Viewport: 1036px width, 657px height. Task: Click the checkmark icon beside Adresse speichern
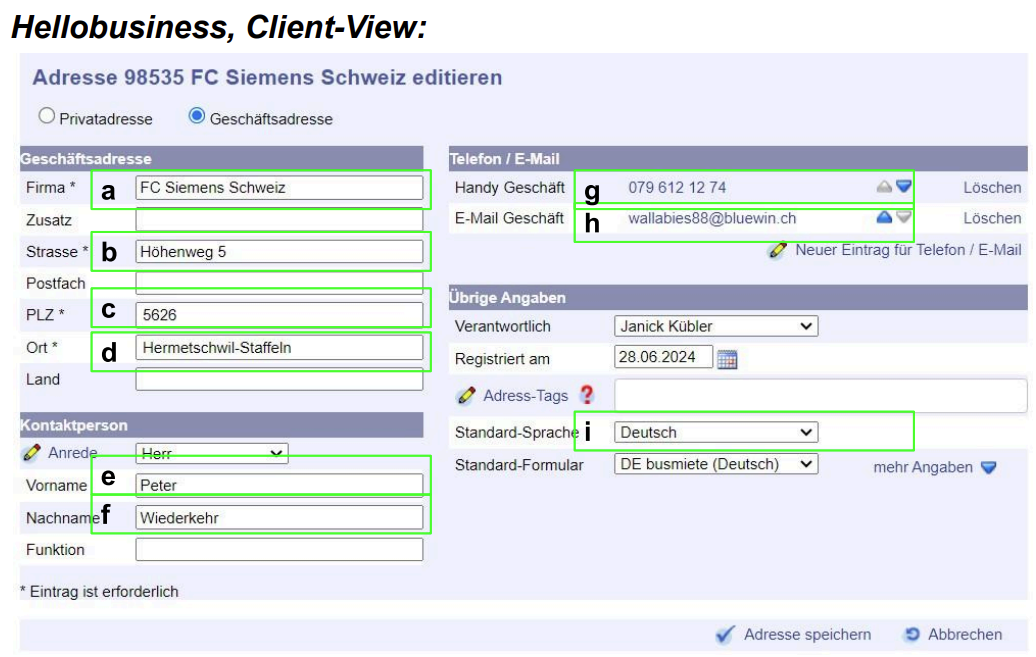725,635
